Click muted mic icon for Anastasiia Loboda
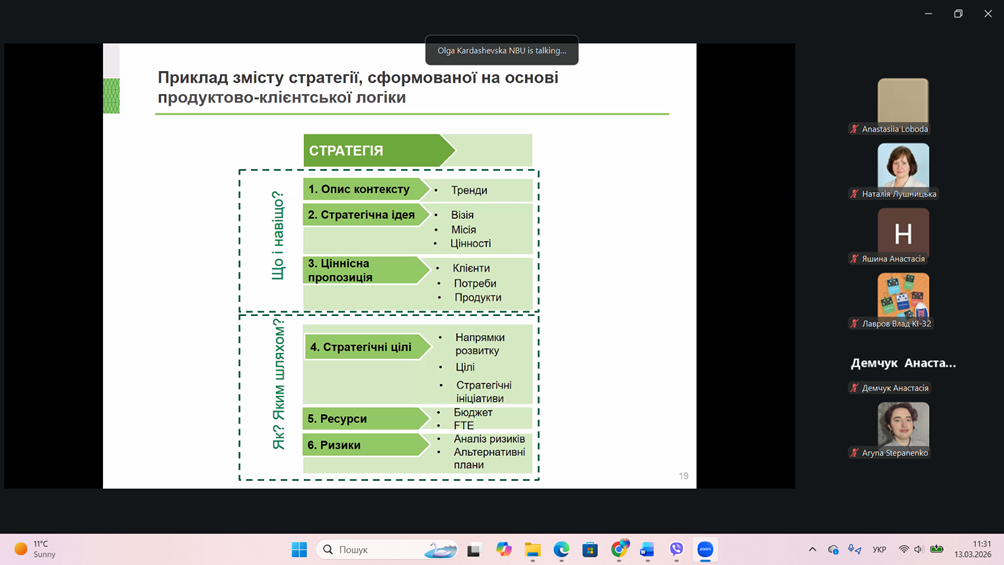This screenshot has width=1004, height=565. coord(854,129)
